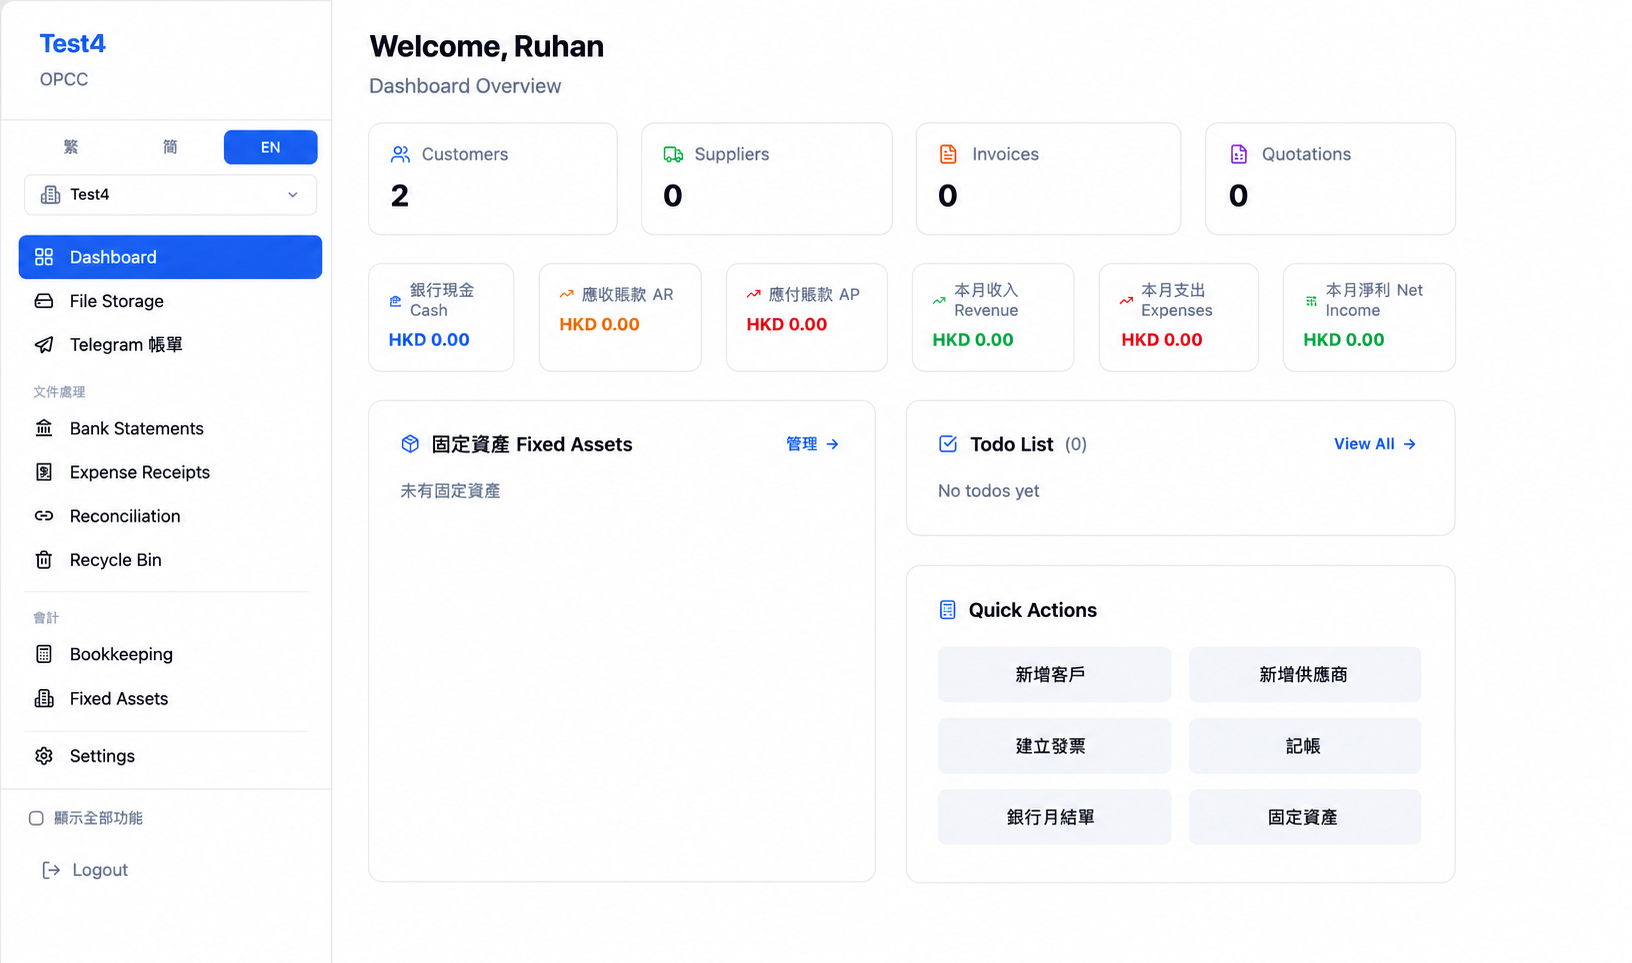Click the 新增客戶 quick action button
Screen dimensions: 1632x963
(1054, 675)
